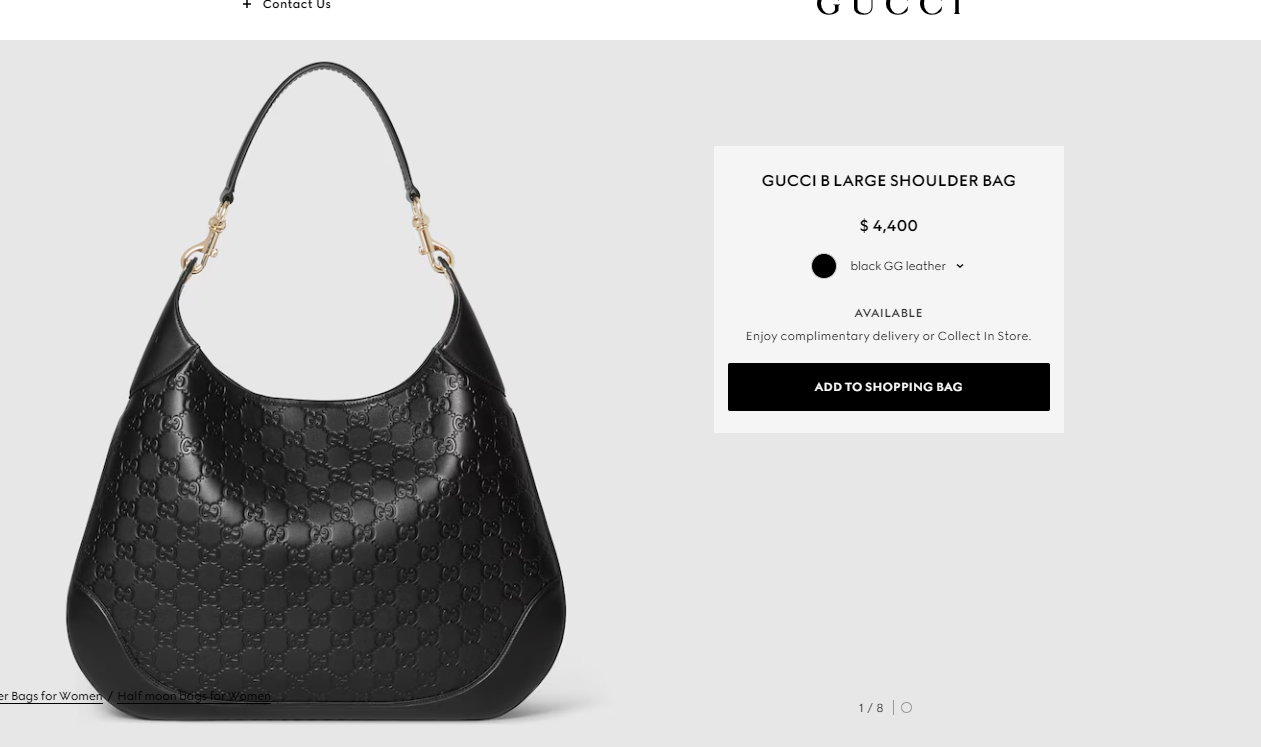Screen dimensions: 1261x747
Task: Click the plus icon beside Contact Us
Action: [247, 5]
